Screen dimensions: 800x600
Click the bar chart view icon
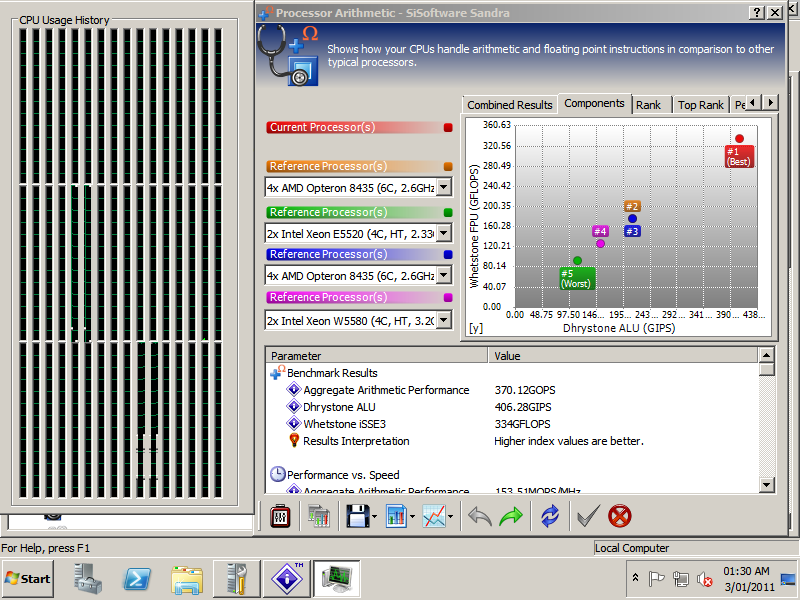tap(396, 516)
